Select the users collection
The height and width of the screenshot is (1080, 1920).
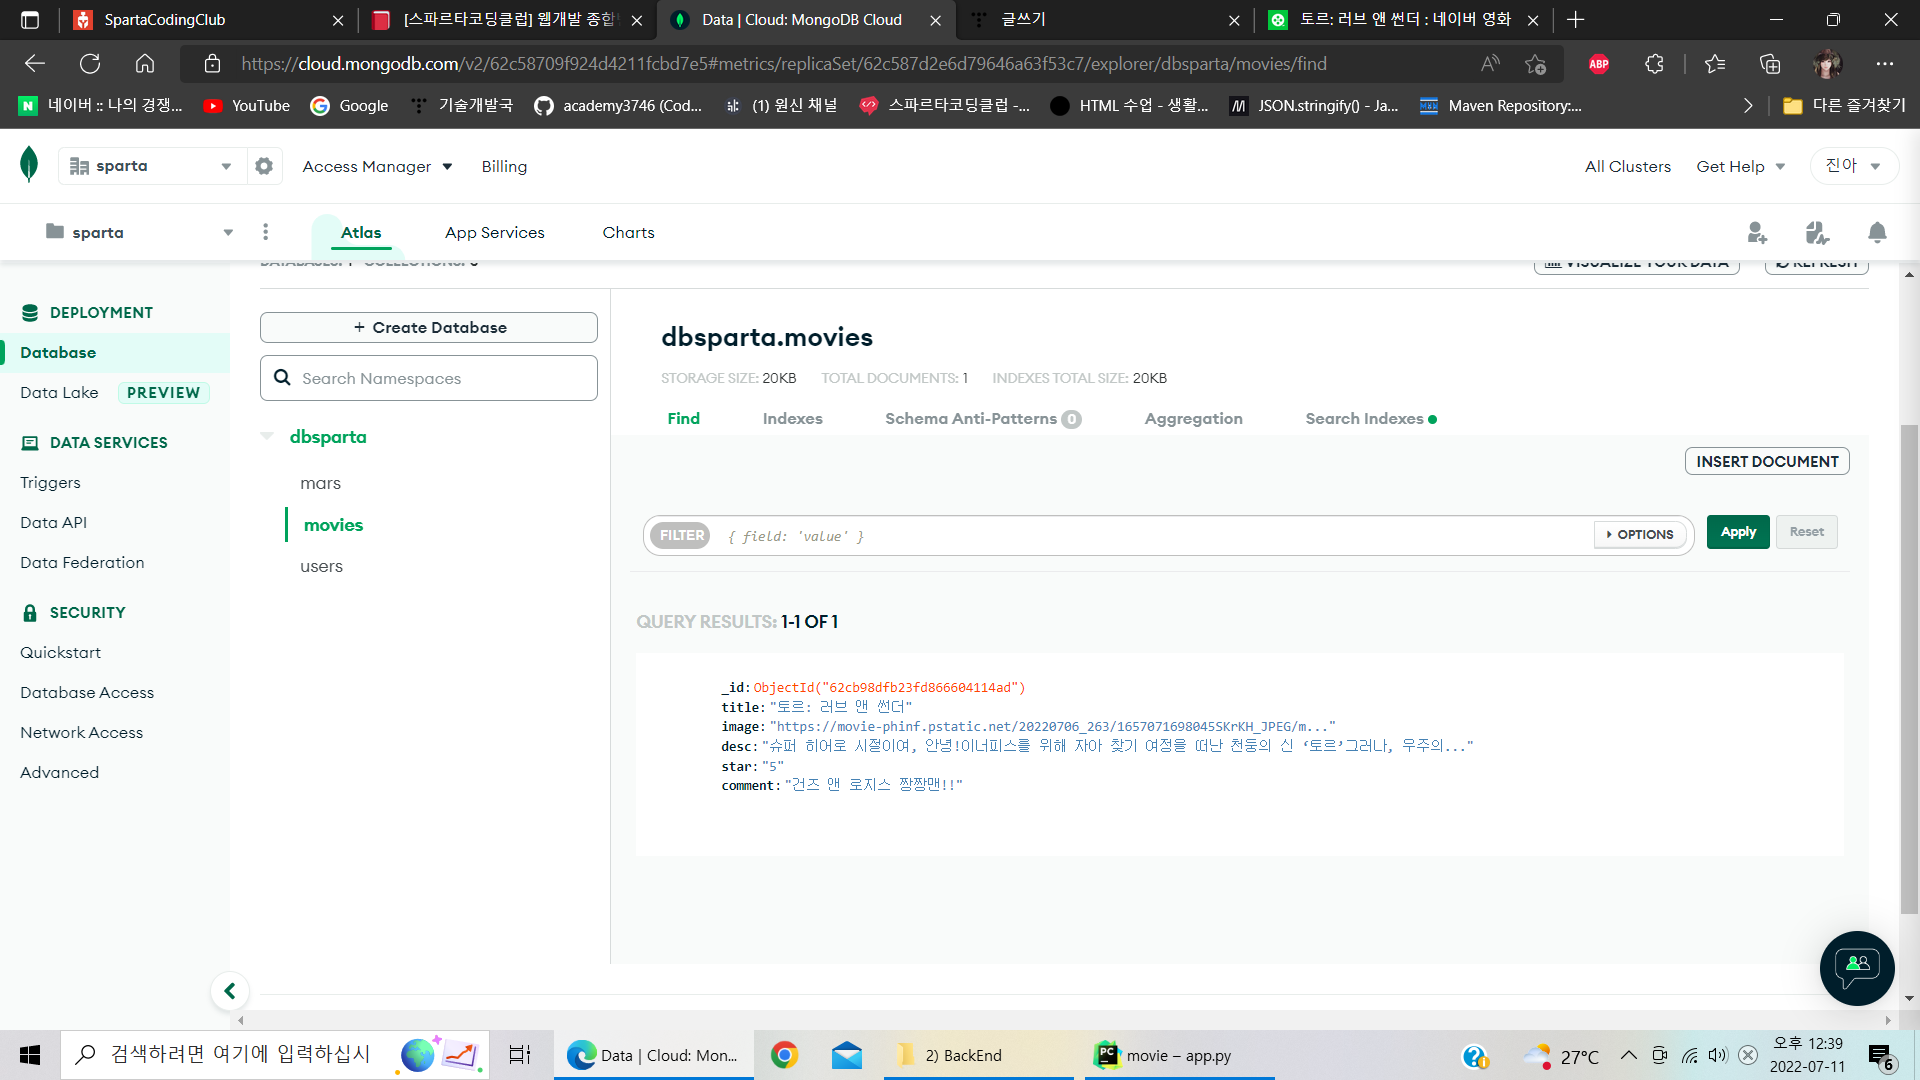pos(321,566)
